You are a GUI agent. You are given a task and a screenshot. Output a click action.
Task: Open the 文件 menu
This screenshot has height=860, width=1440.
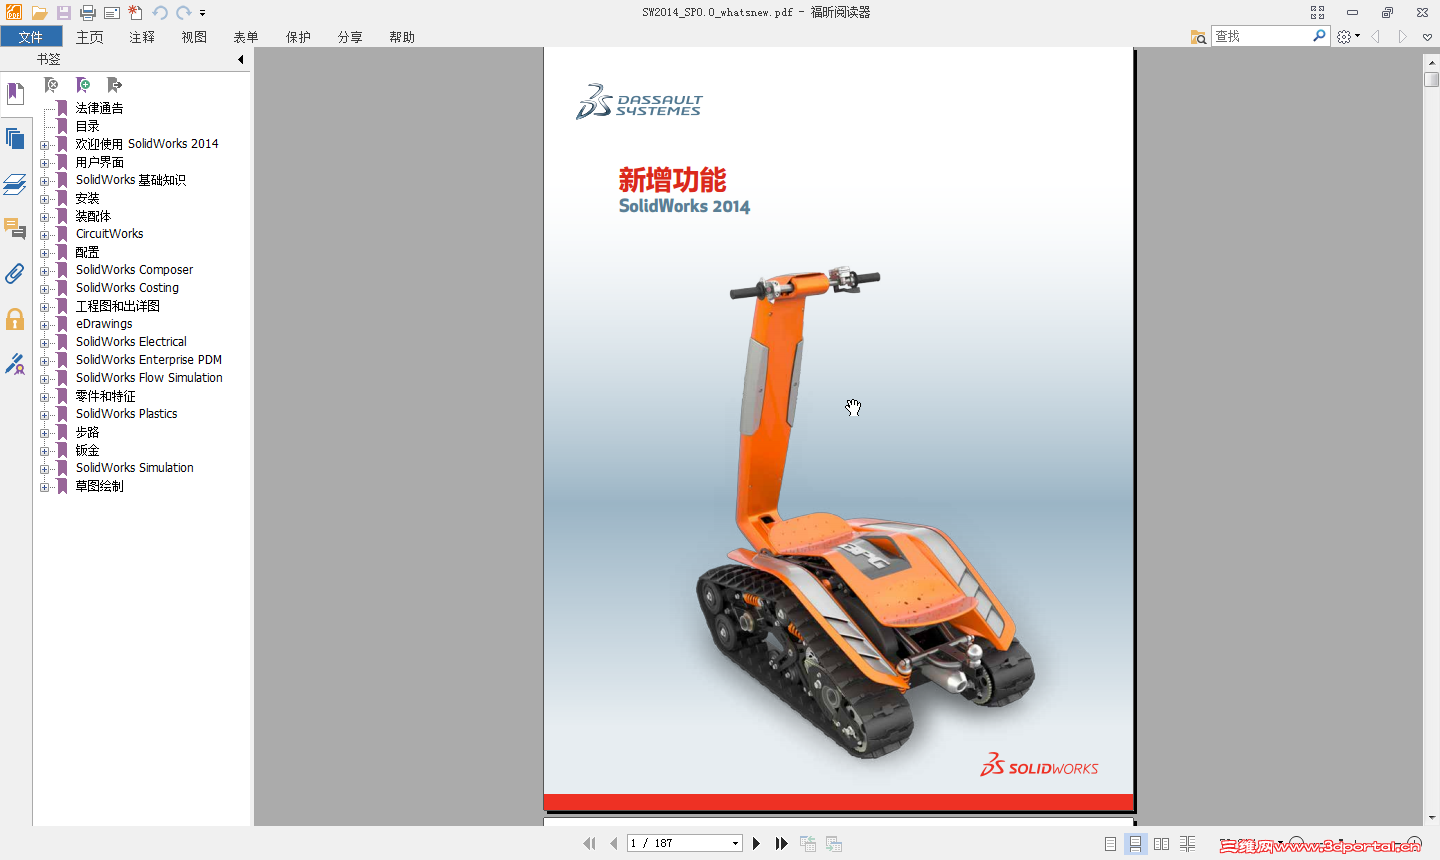31,37
